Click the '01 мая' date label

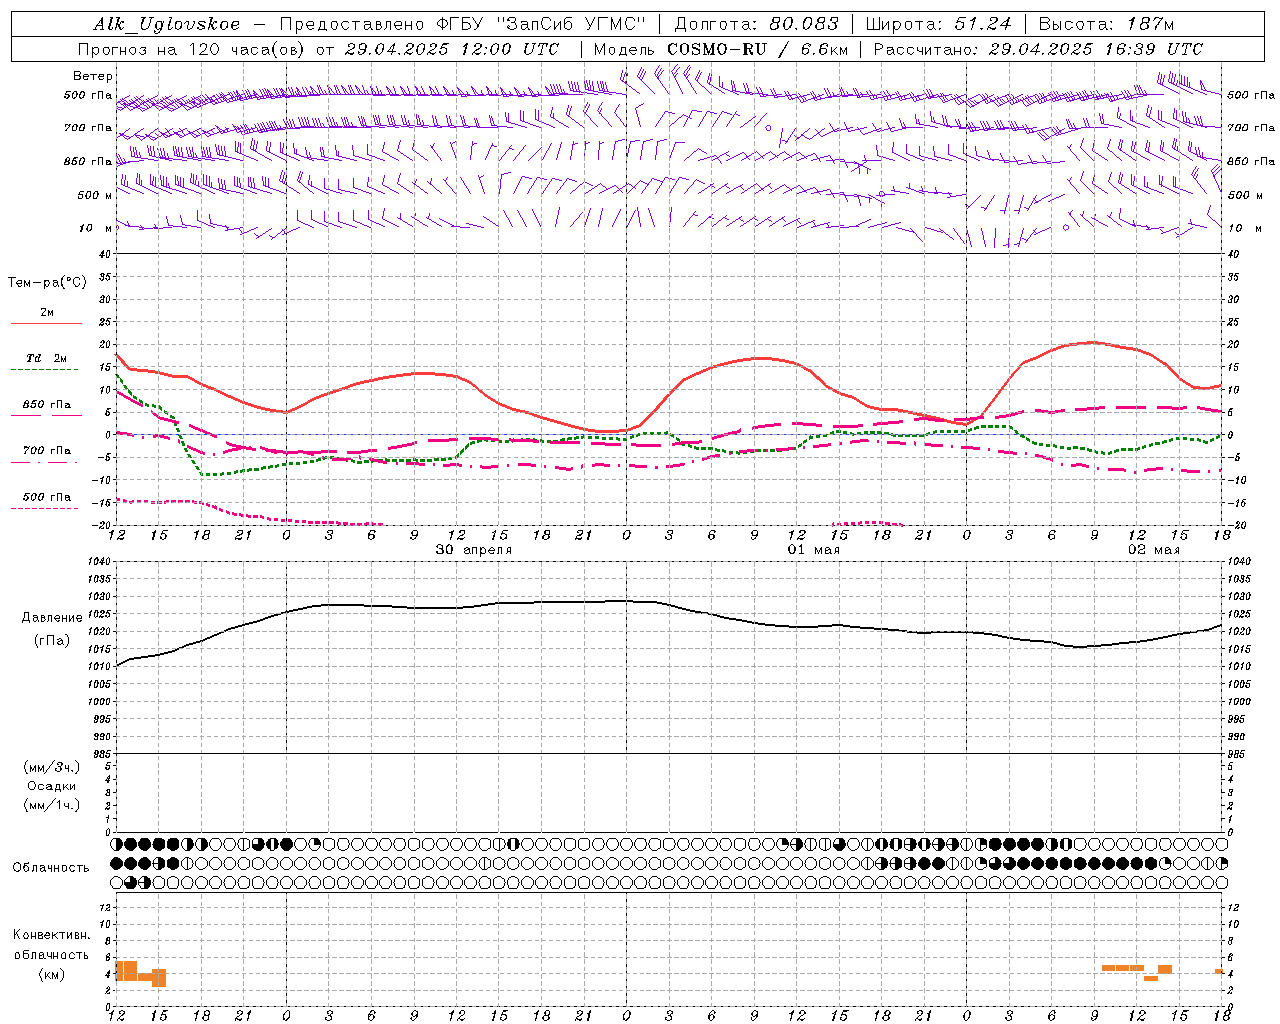point(814,550)
